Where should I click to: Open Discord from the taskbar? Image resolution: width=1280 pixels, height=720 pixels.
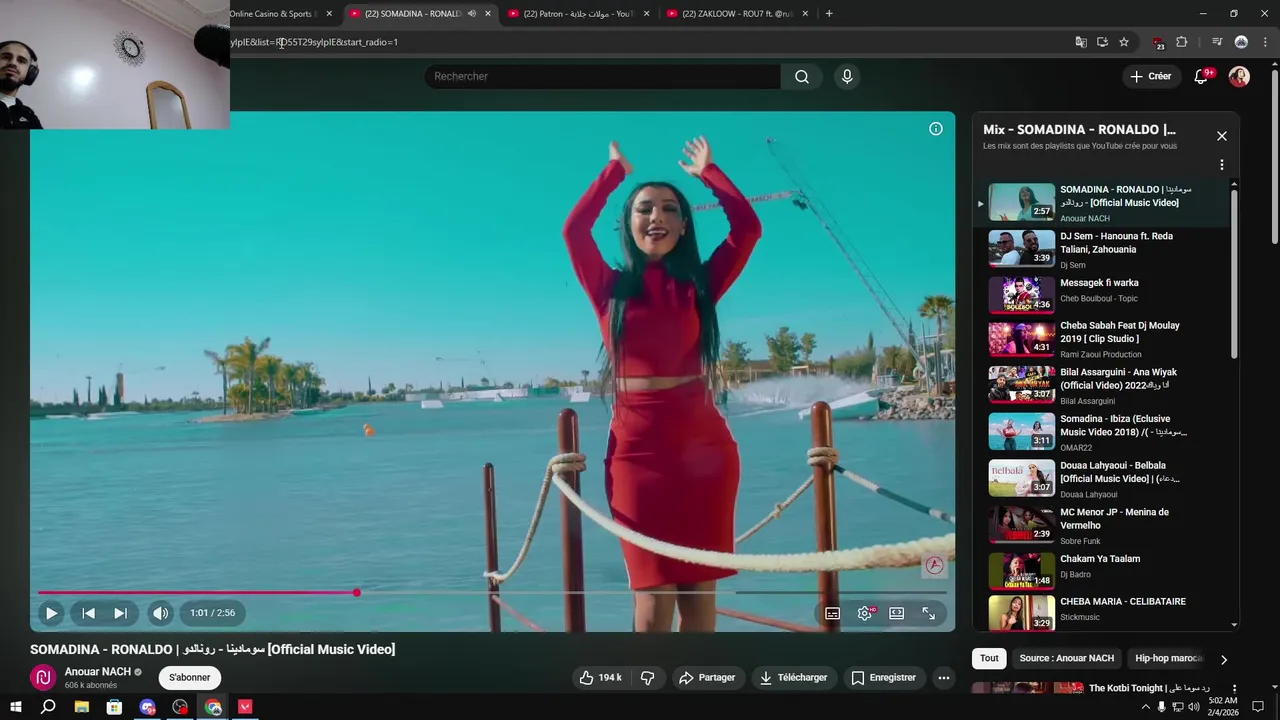point(147,707)
